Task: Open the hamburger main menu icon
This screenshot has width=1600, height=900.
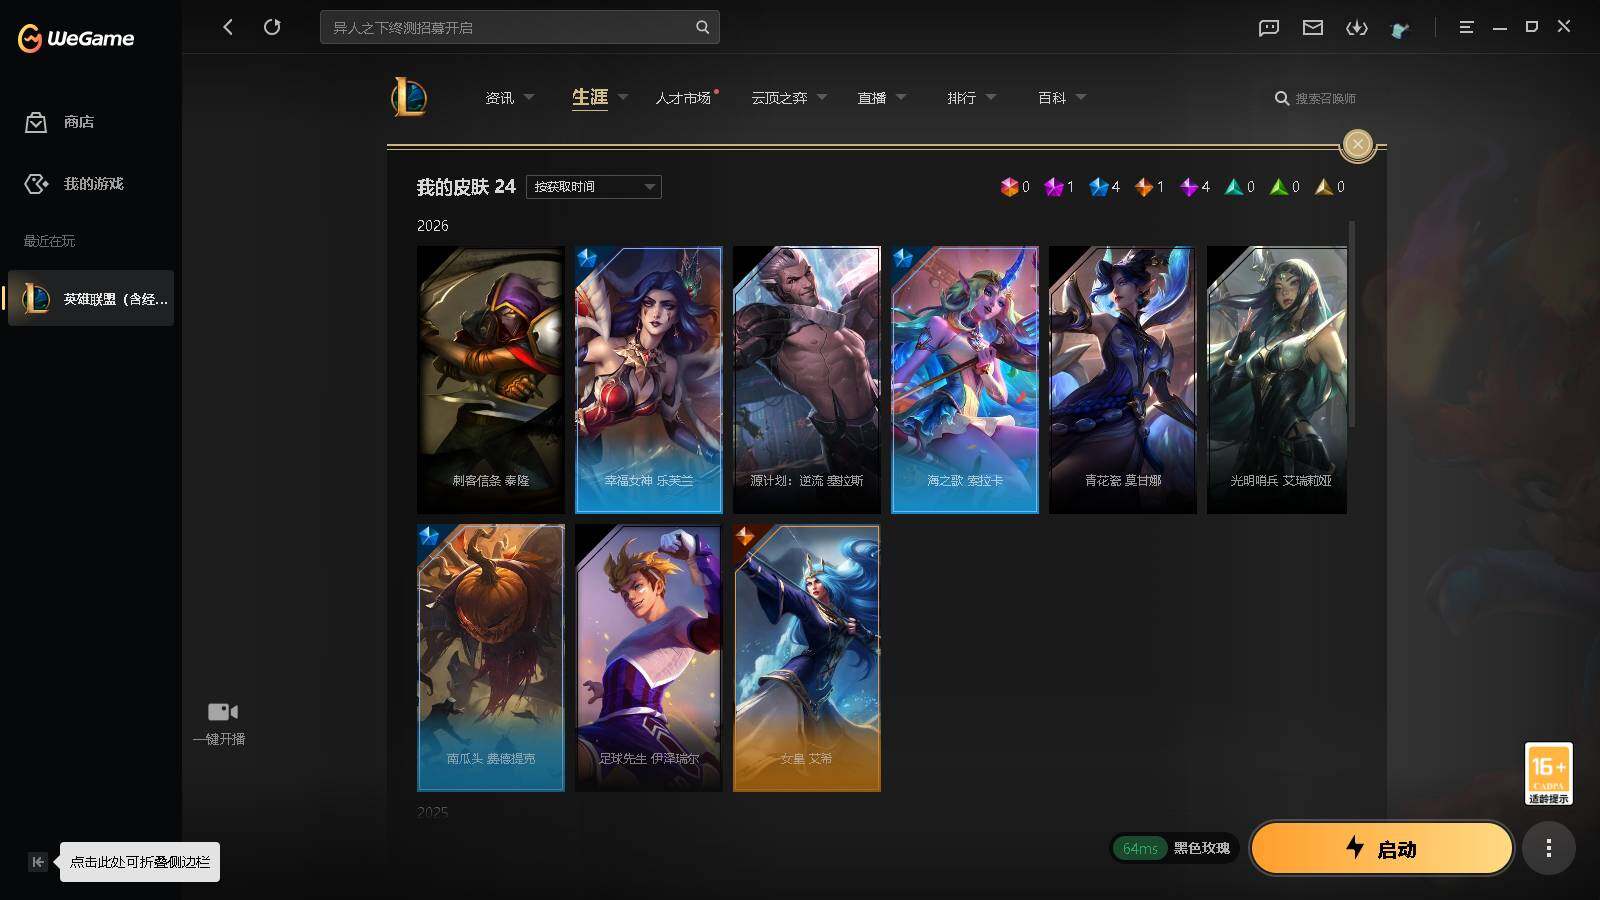Action: [1466, 28]
